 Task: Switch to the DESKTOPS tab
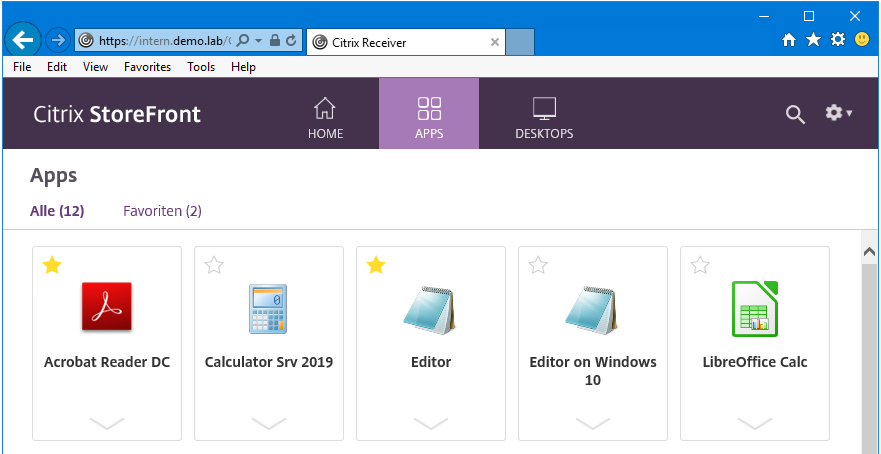544,118
